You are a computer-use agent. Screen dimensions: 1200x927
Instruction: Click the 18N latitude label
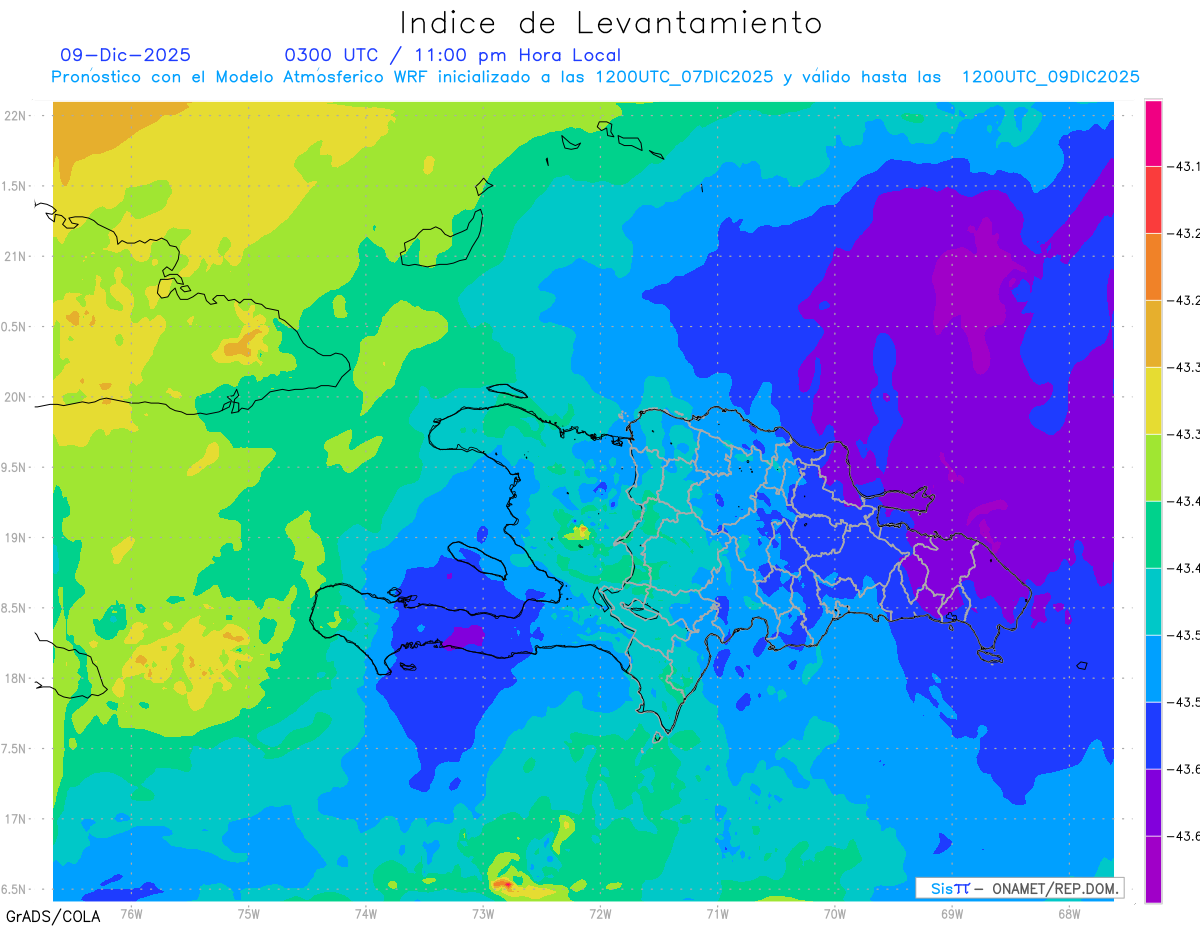pos(16,679)
